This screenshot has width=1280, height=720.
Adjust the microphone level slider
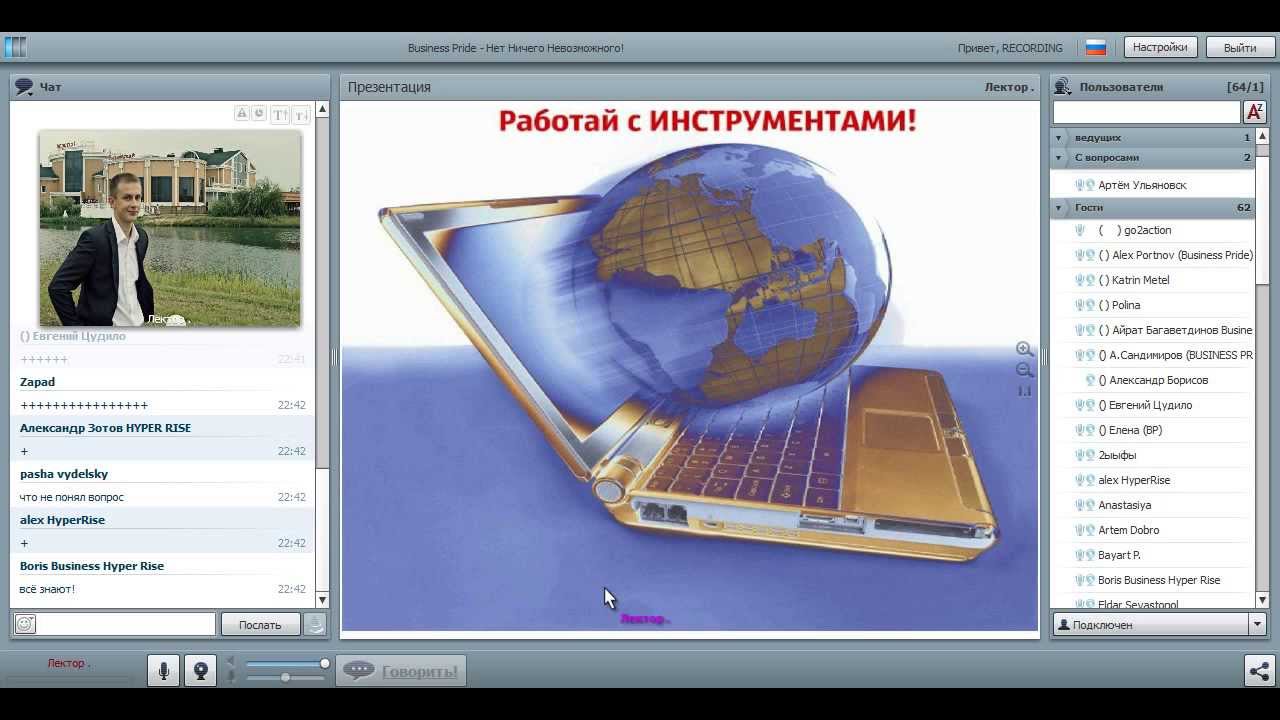287,677
